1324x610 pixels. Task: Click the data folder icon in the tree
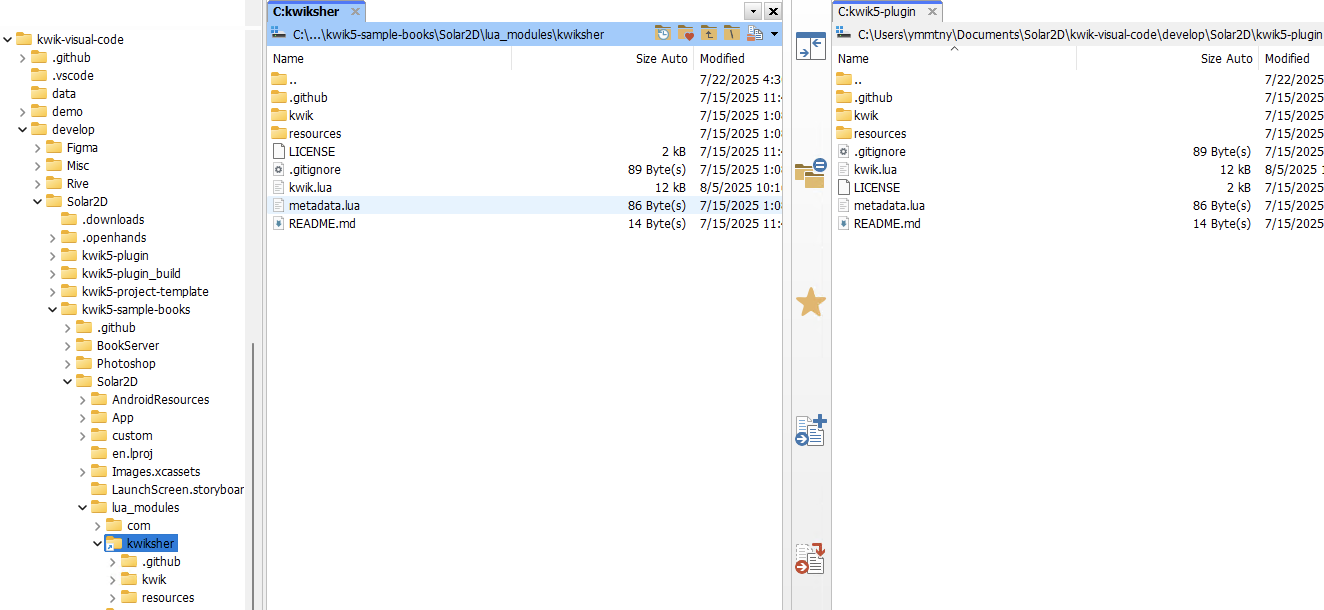[39, 93]
